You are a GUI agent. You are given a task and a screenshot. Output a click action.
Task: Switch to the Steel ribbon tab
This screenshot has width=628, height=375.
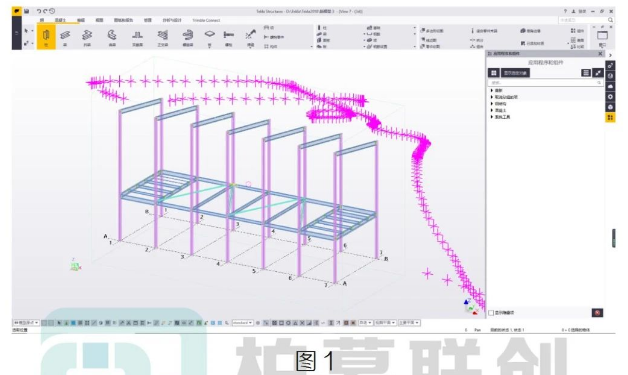[42, 20]
